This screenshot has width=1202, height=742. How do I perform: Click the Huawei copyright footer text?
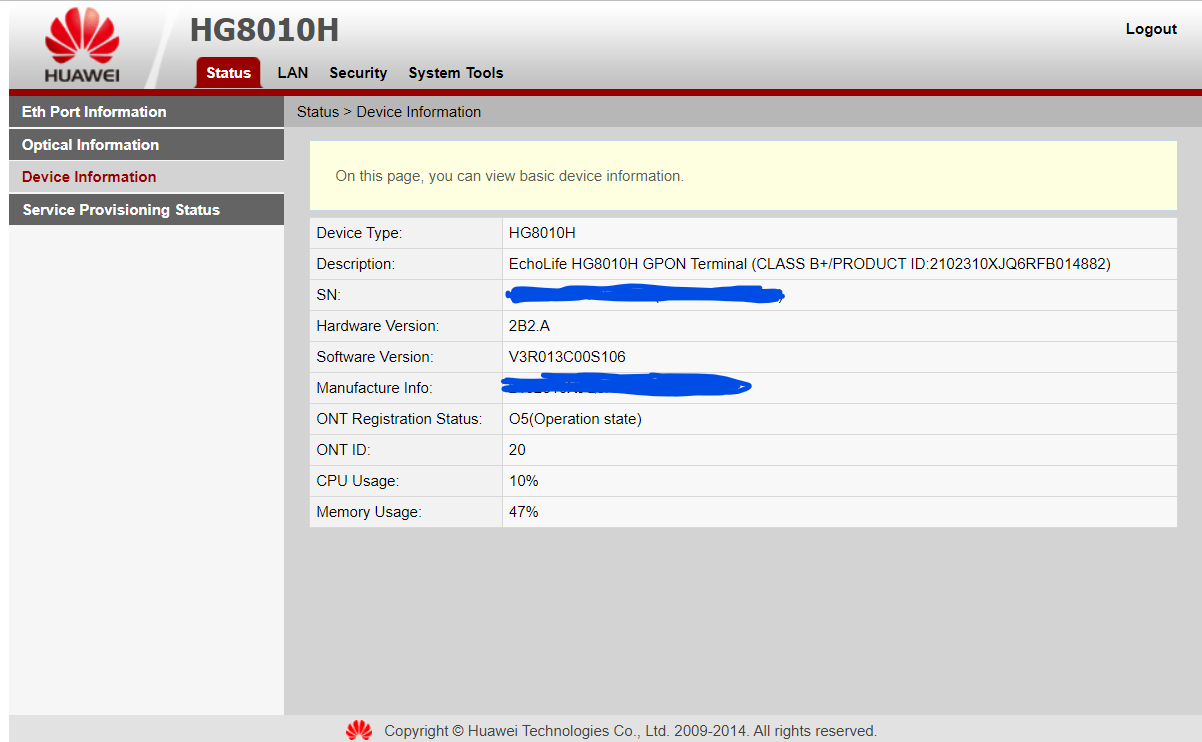pos(630,731)
